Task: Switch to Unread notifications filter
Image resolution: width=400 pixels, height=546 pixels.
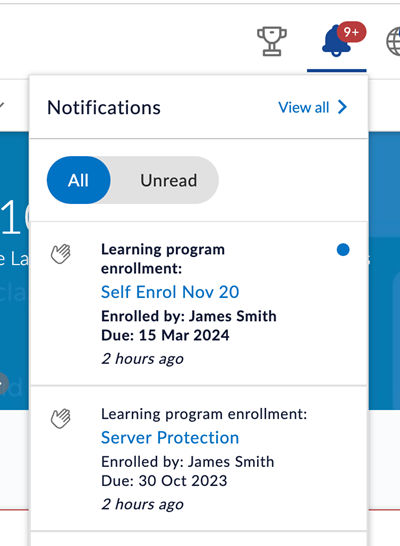Action: coord(168,180)
